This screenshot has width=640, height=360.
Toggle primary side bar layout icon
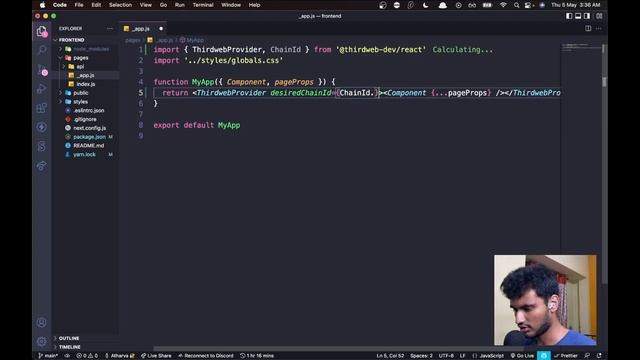pos(569,16)
